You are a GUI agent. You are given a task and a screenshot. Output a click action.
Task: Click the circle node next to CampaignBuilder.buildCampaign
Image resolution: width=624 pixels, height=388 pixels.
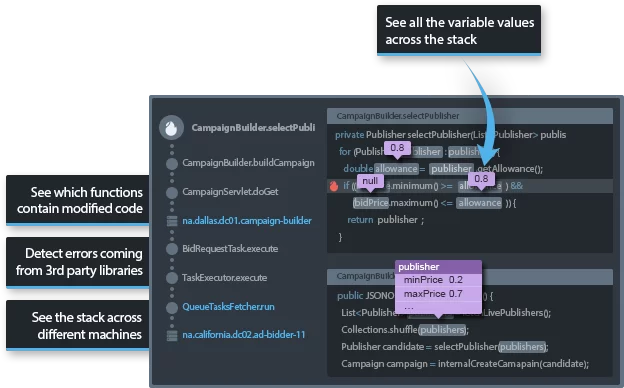pyautogui.click(x=172, y=164)
